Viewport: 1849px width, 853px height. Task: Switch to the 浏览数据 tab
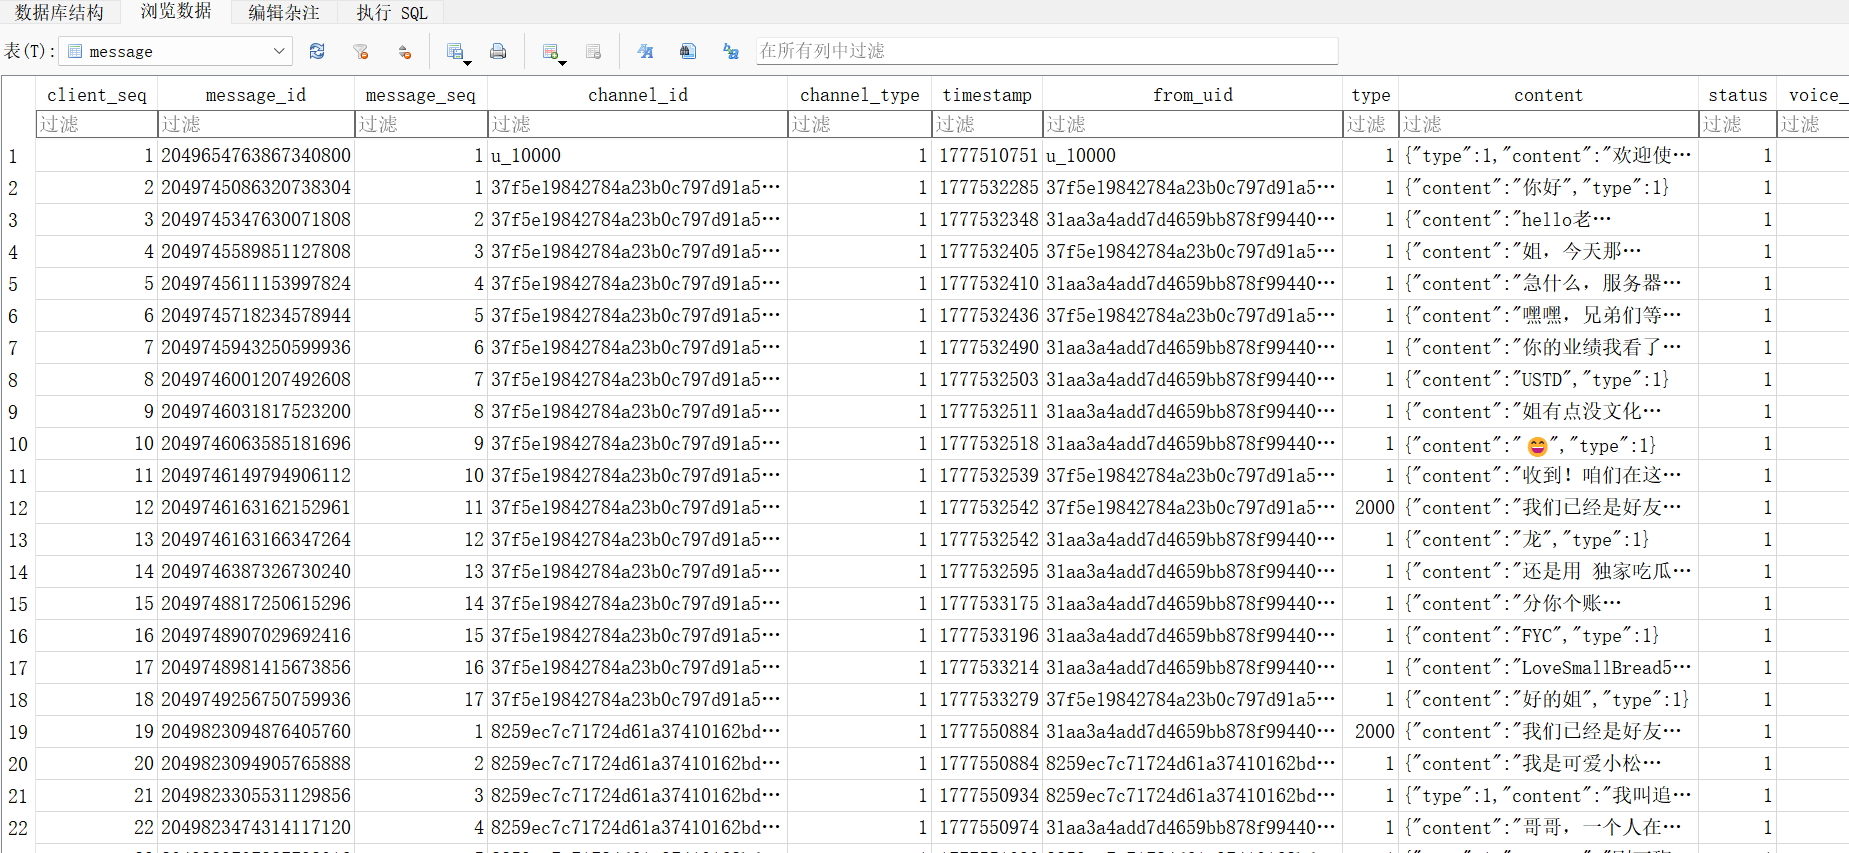(176, 11)
